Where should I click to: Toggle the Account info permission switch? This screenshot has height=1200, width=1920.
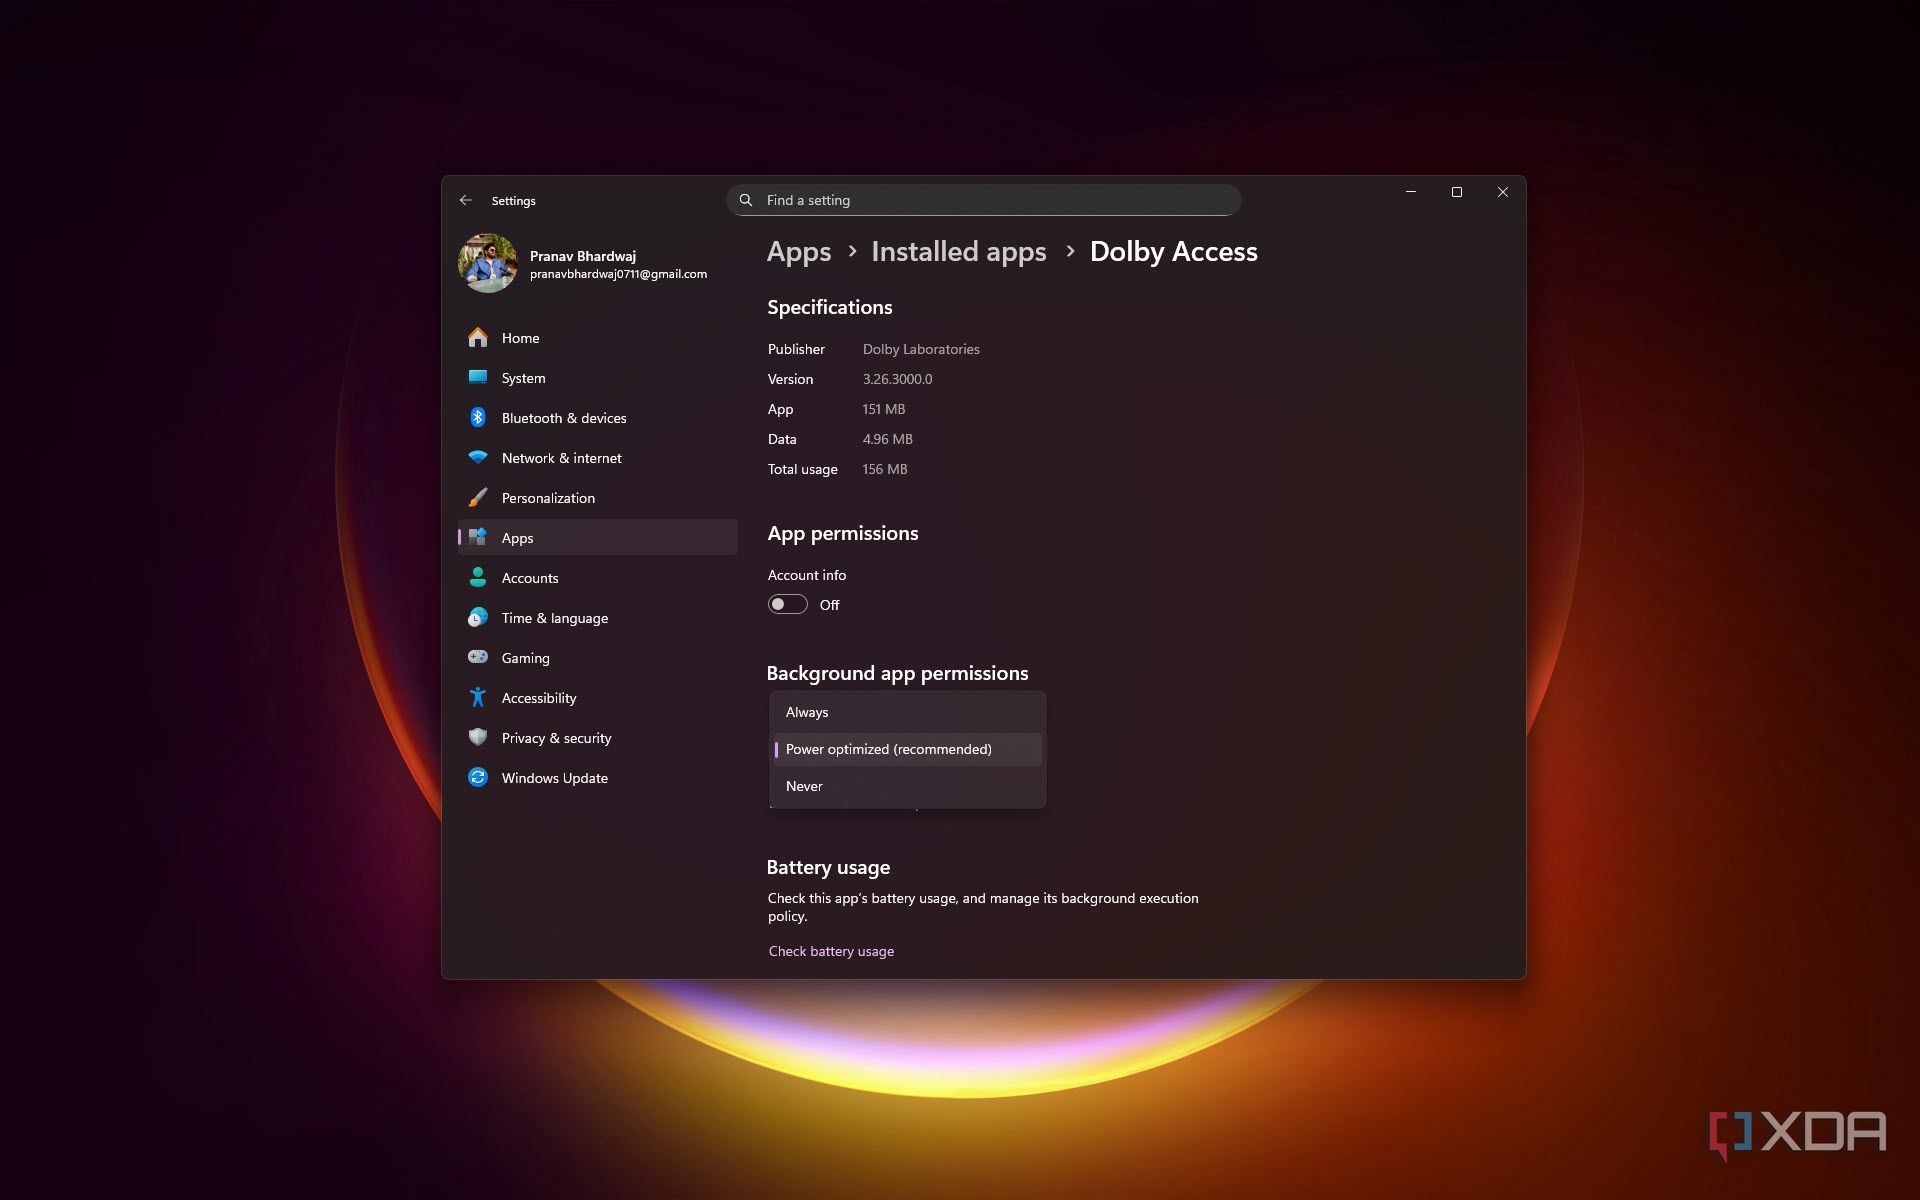788,604
